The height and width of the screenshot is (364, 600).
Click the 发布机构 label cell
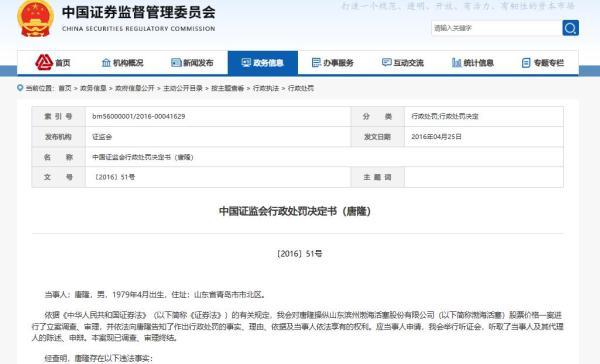(59, 137)
